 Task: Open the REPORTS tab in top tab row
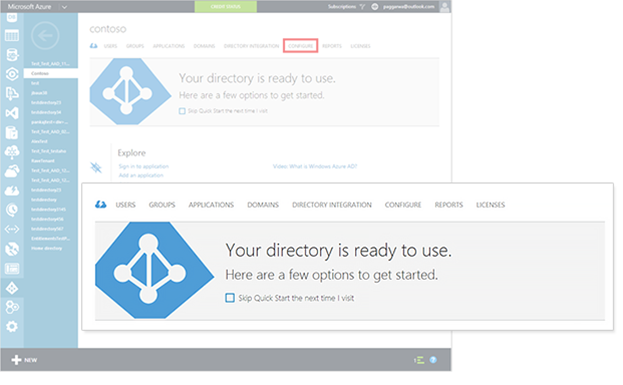point(332,46)
